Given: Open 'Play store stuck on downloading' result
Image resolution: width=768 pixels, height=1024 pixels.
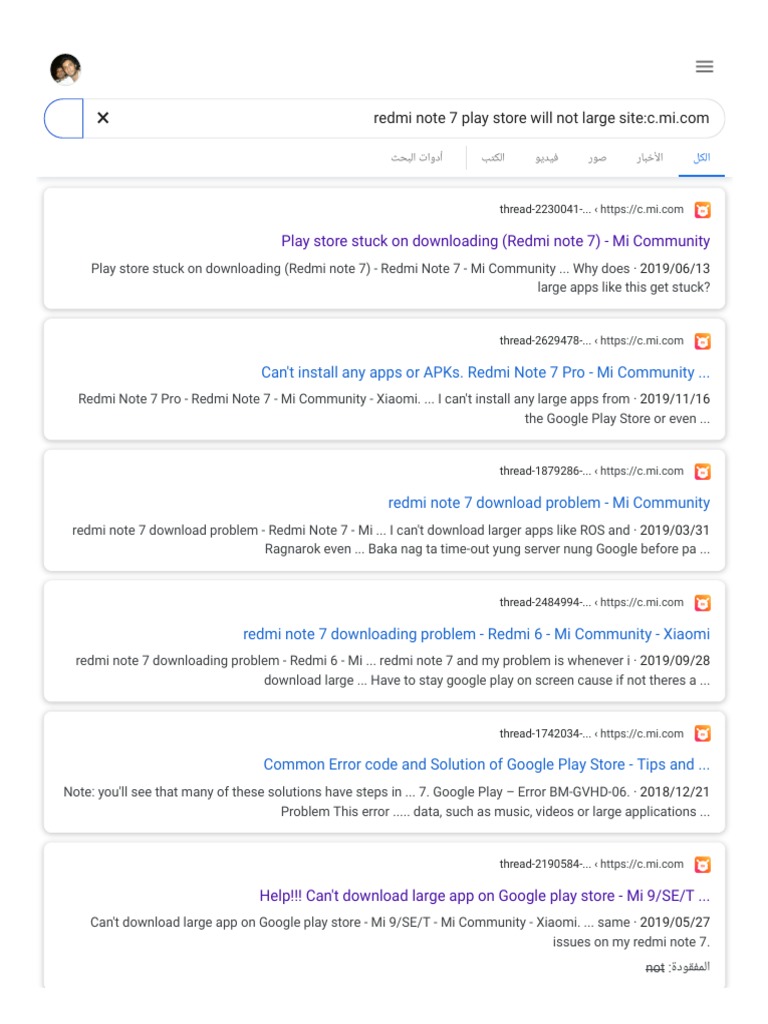Looking at the screenshot, I should (495, 241).
